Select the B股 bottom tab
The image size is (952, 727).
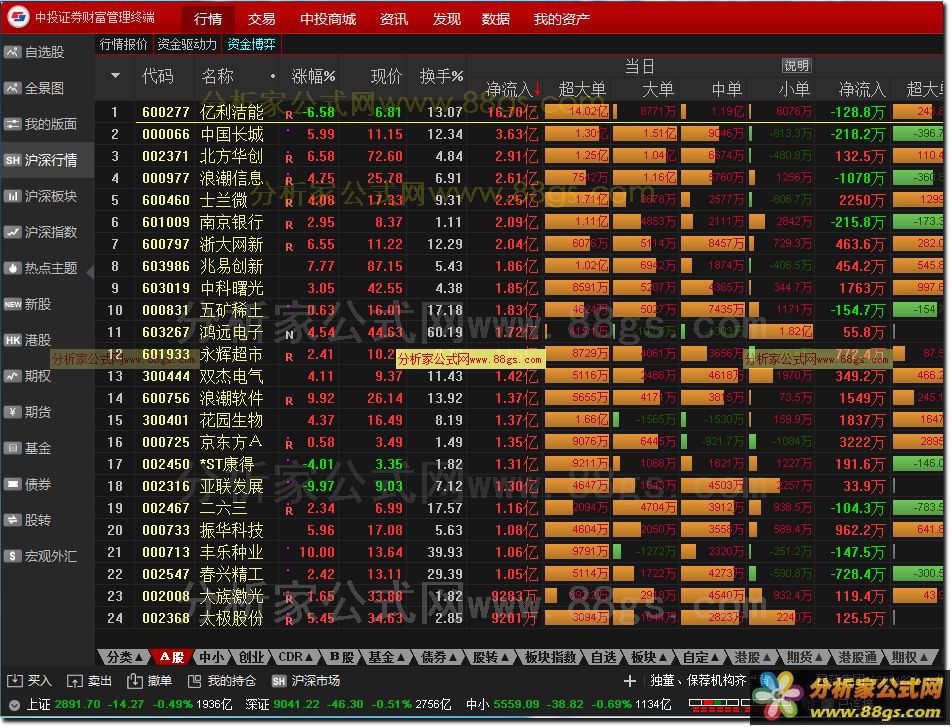coord(341,657)
